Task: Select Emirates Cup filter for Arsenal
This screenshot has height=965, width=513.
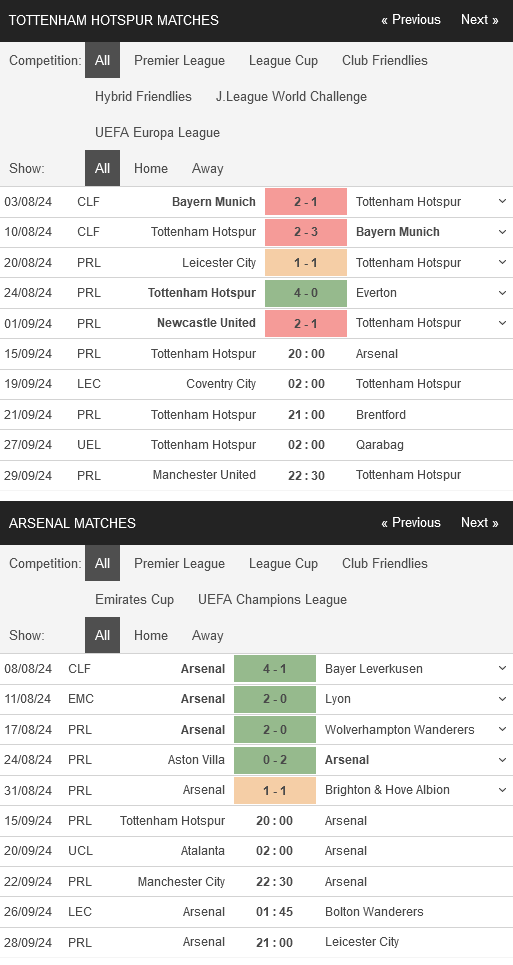Action: pos(135,599)
